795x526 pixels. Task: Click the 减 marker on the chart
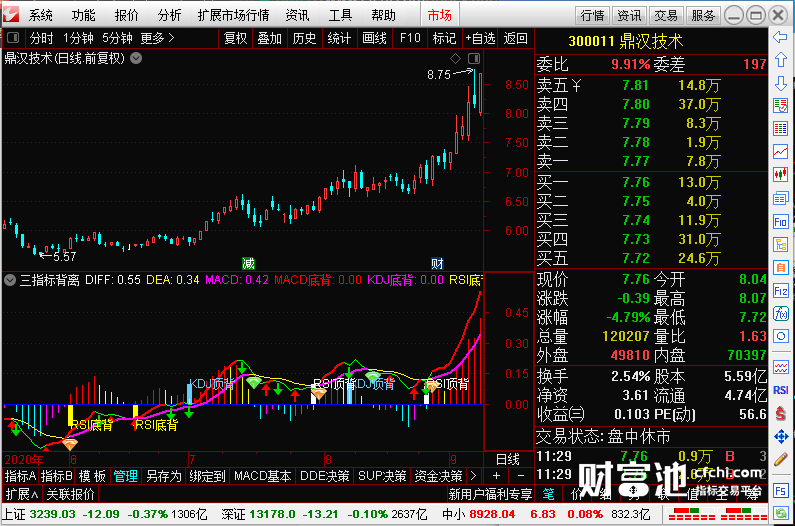click(248, 263)
